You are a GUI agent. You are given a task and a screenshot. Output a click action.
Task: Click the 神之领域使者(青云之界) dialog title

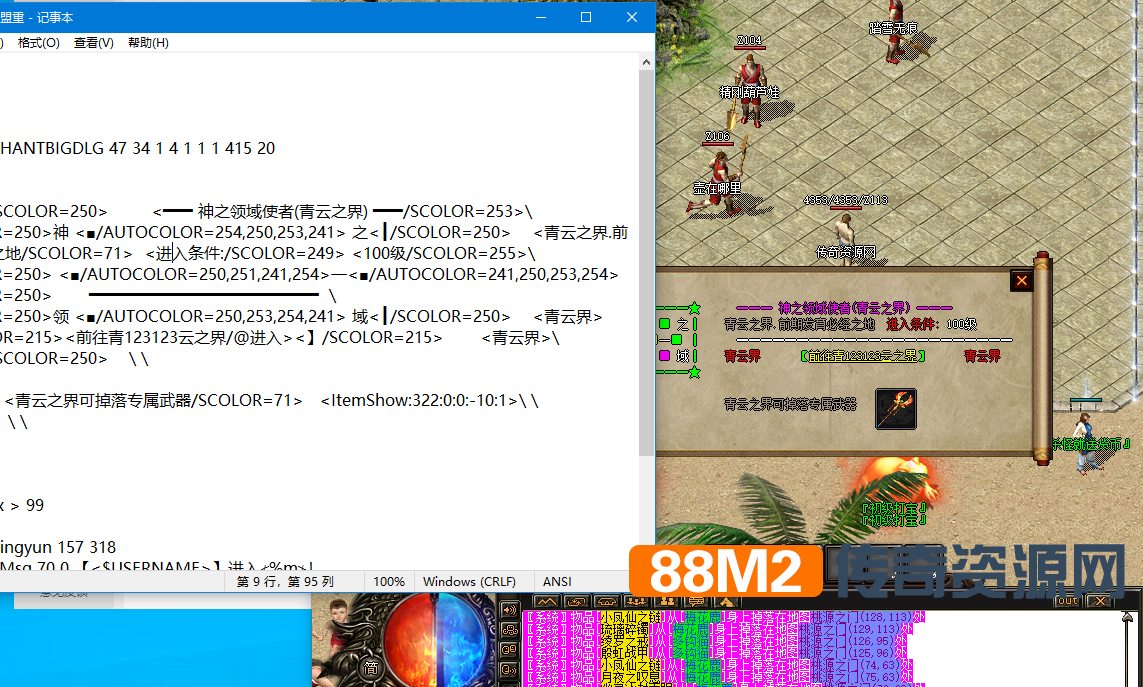844,308
